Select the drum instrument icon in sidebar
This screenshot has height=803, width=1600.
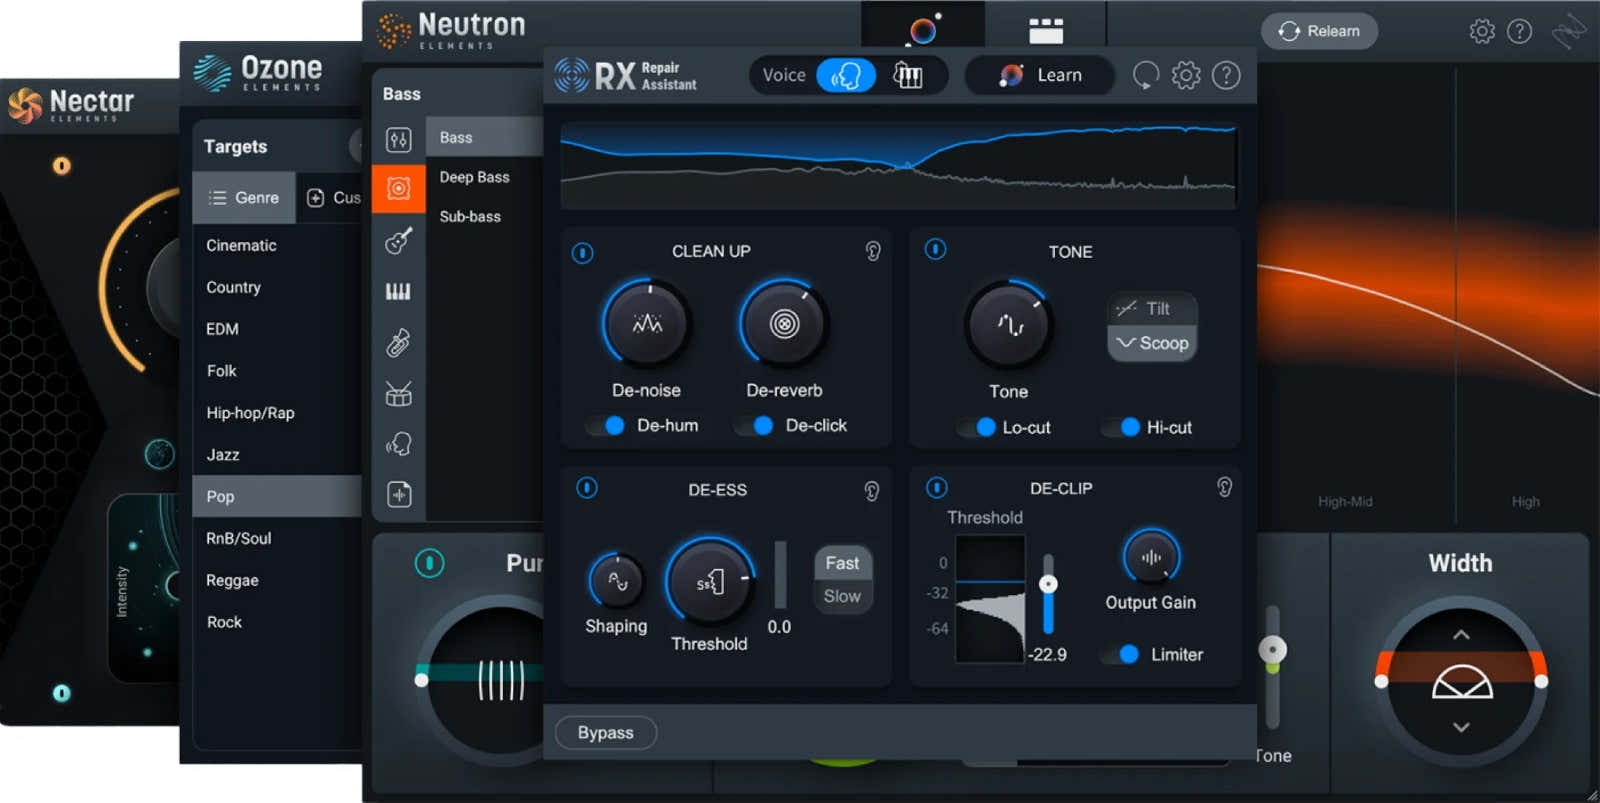[399, 394]
